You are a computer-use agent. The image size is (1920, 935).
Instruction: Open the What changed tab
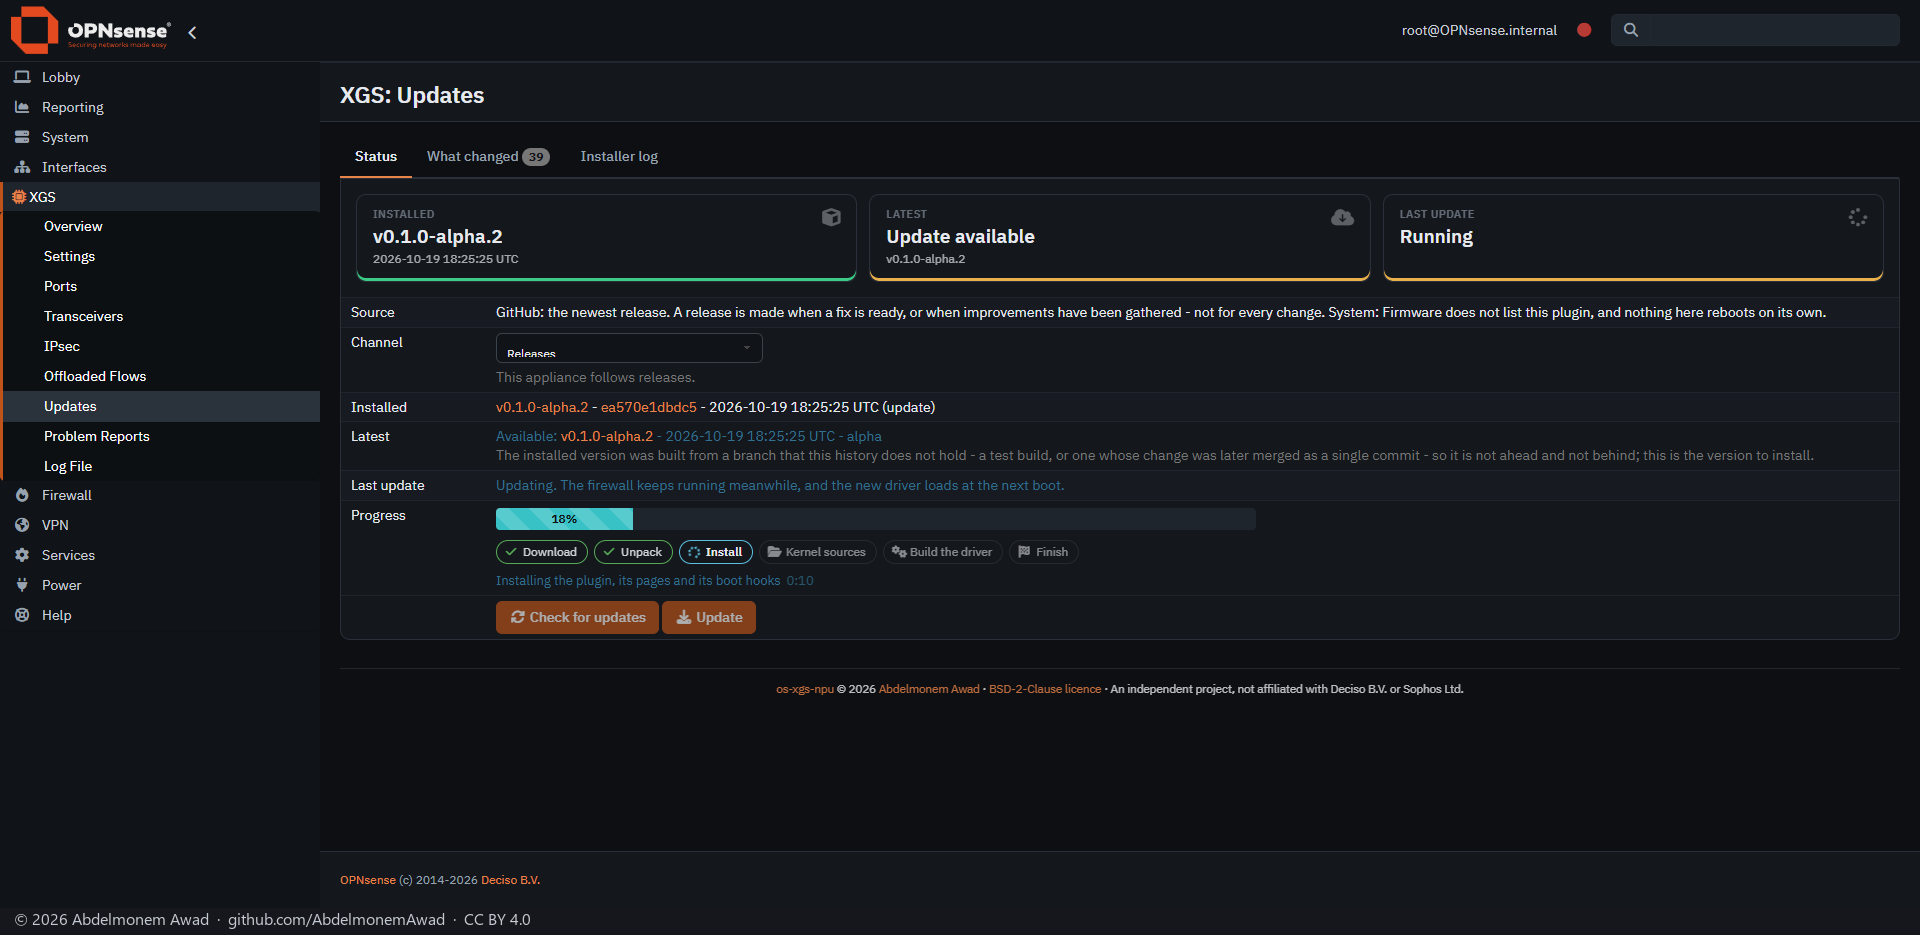pyautogui.click(x=488, y=156)
